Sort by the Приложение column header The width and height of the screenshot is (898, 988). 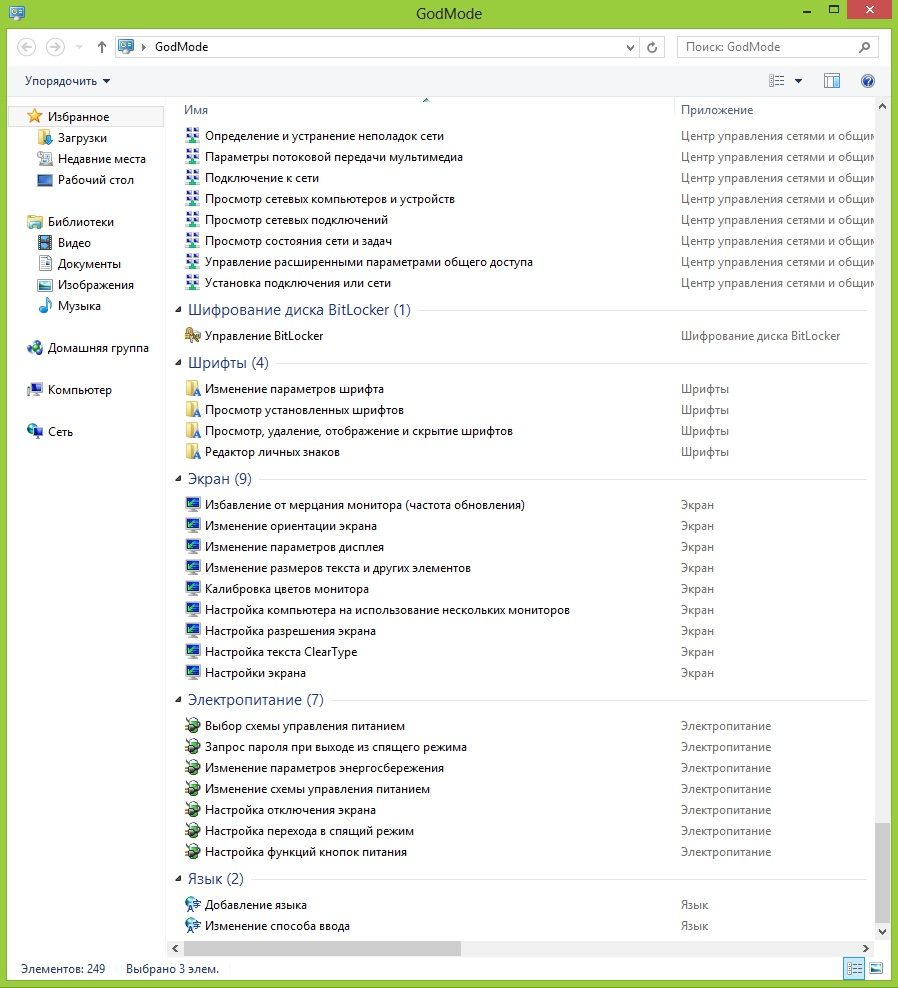717,110
